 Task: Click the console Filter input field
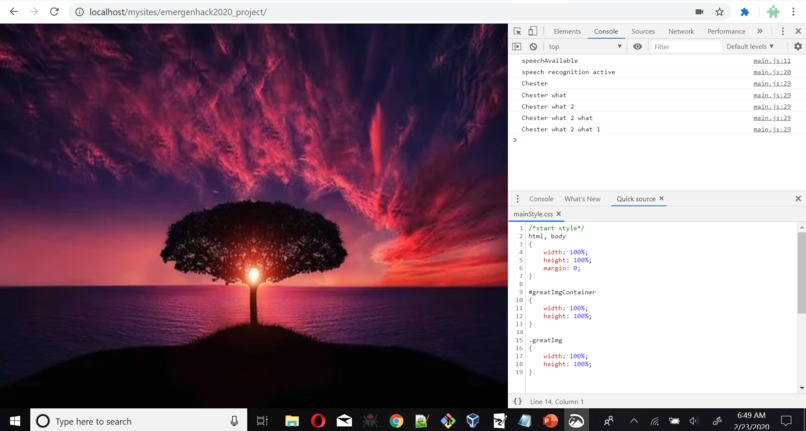point(686,46)
